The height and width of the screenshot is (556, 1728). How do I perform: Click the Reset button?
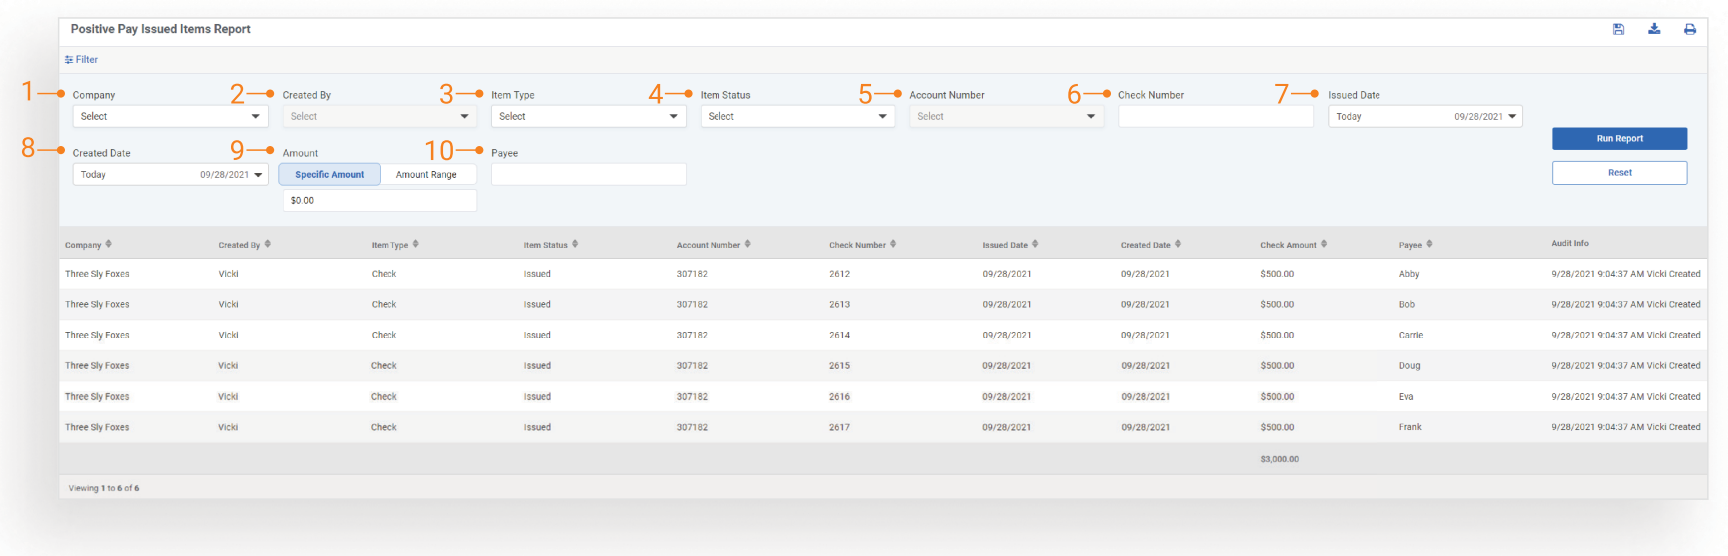point(1619,173)
